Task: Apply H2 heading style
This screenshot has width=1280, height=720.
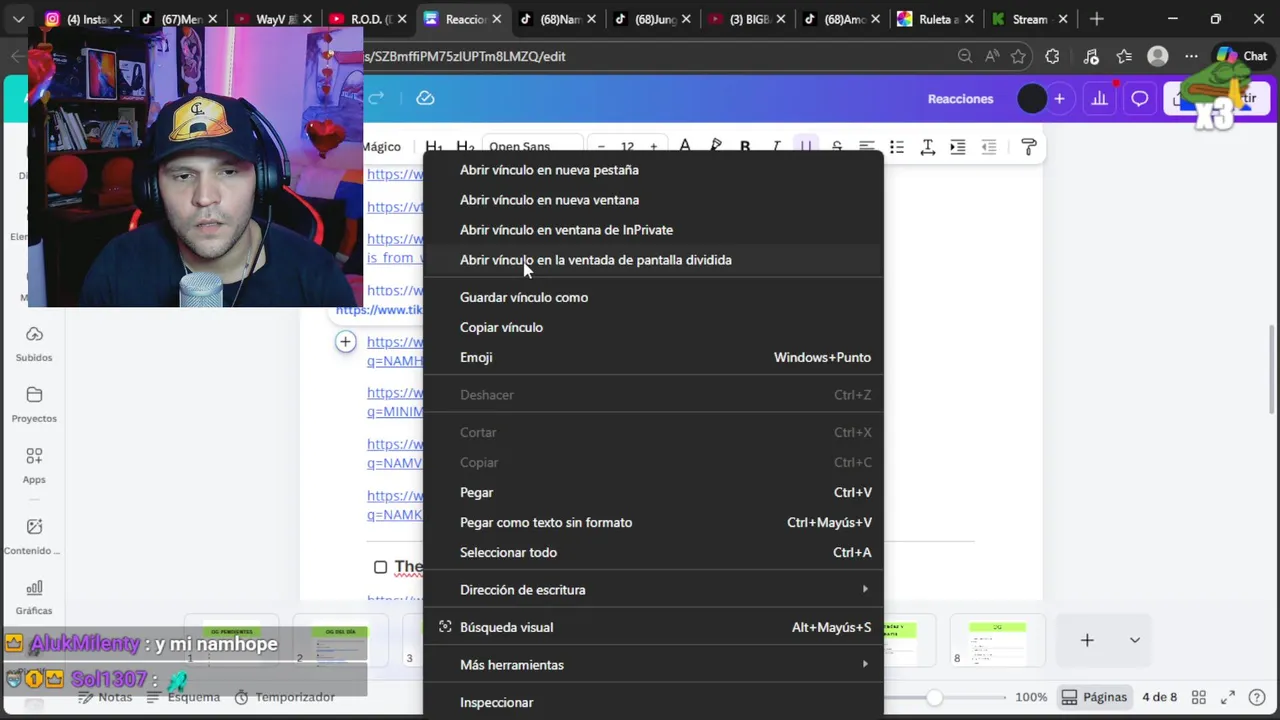Action: pyautogui.click(x=465, y=146)
